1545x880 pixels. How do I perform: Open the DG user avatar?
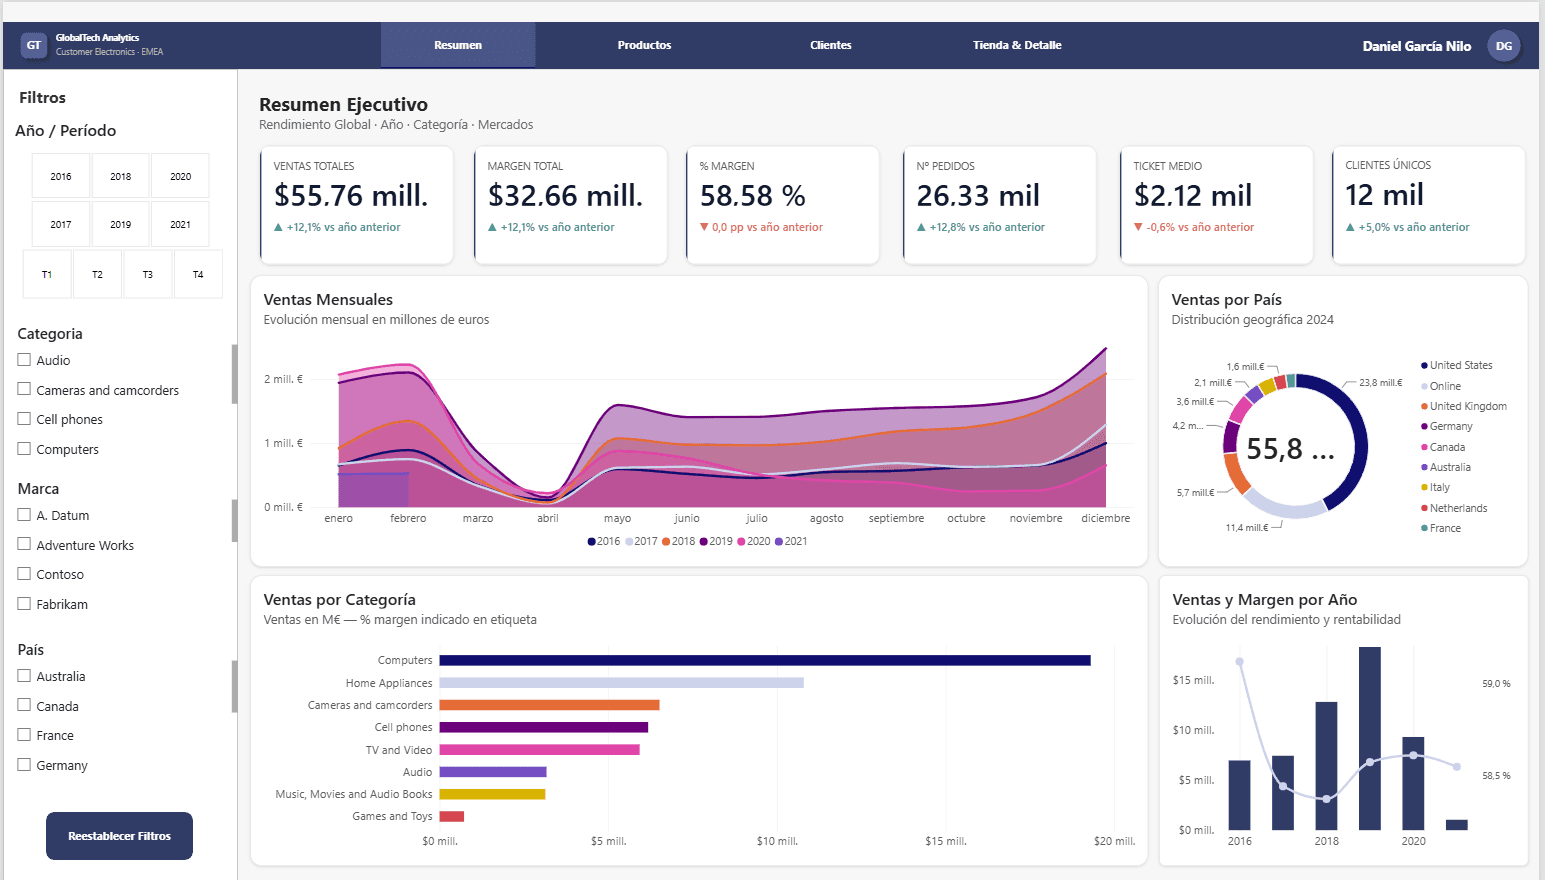1504,46
